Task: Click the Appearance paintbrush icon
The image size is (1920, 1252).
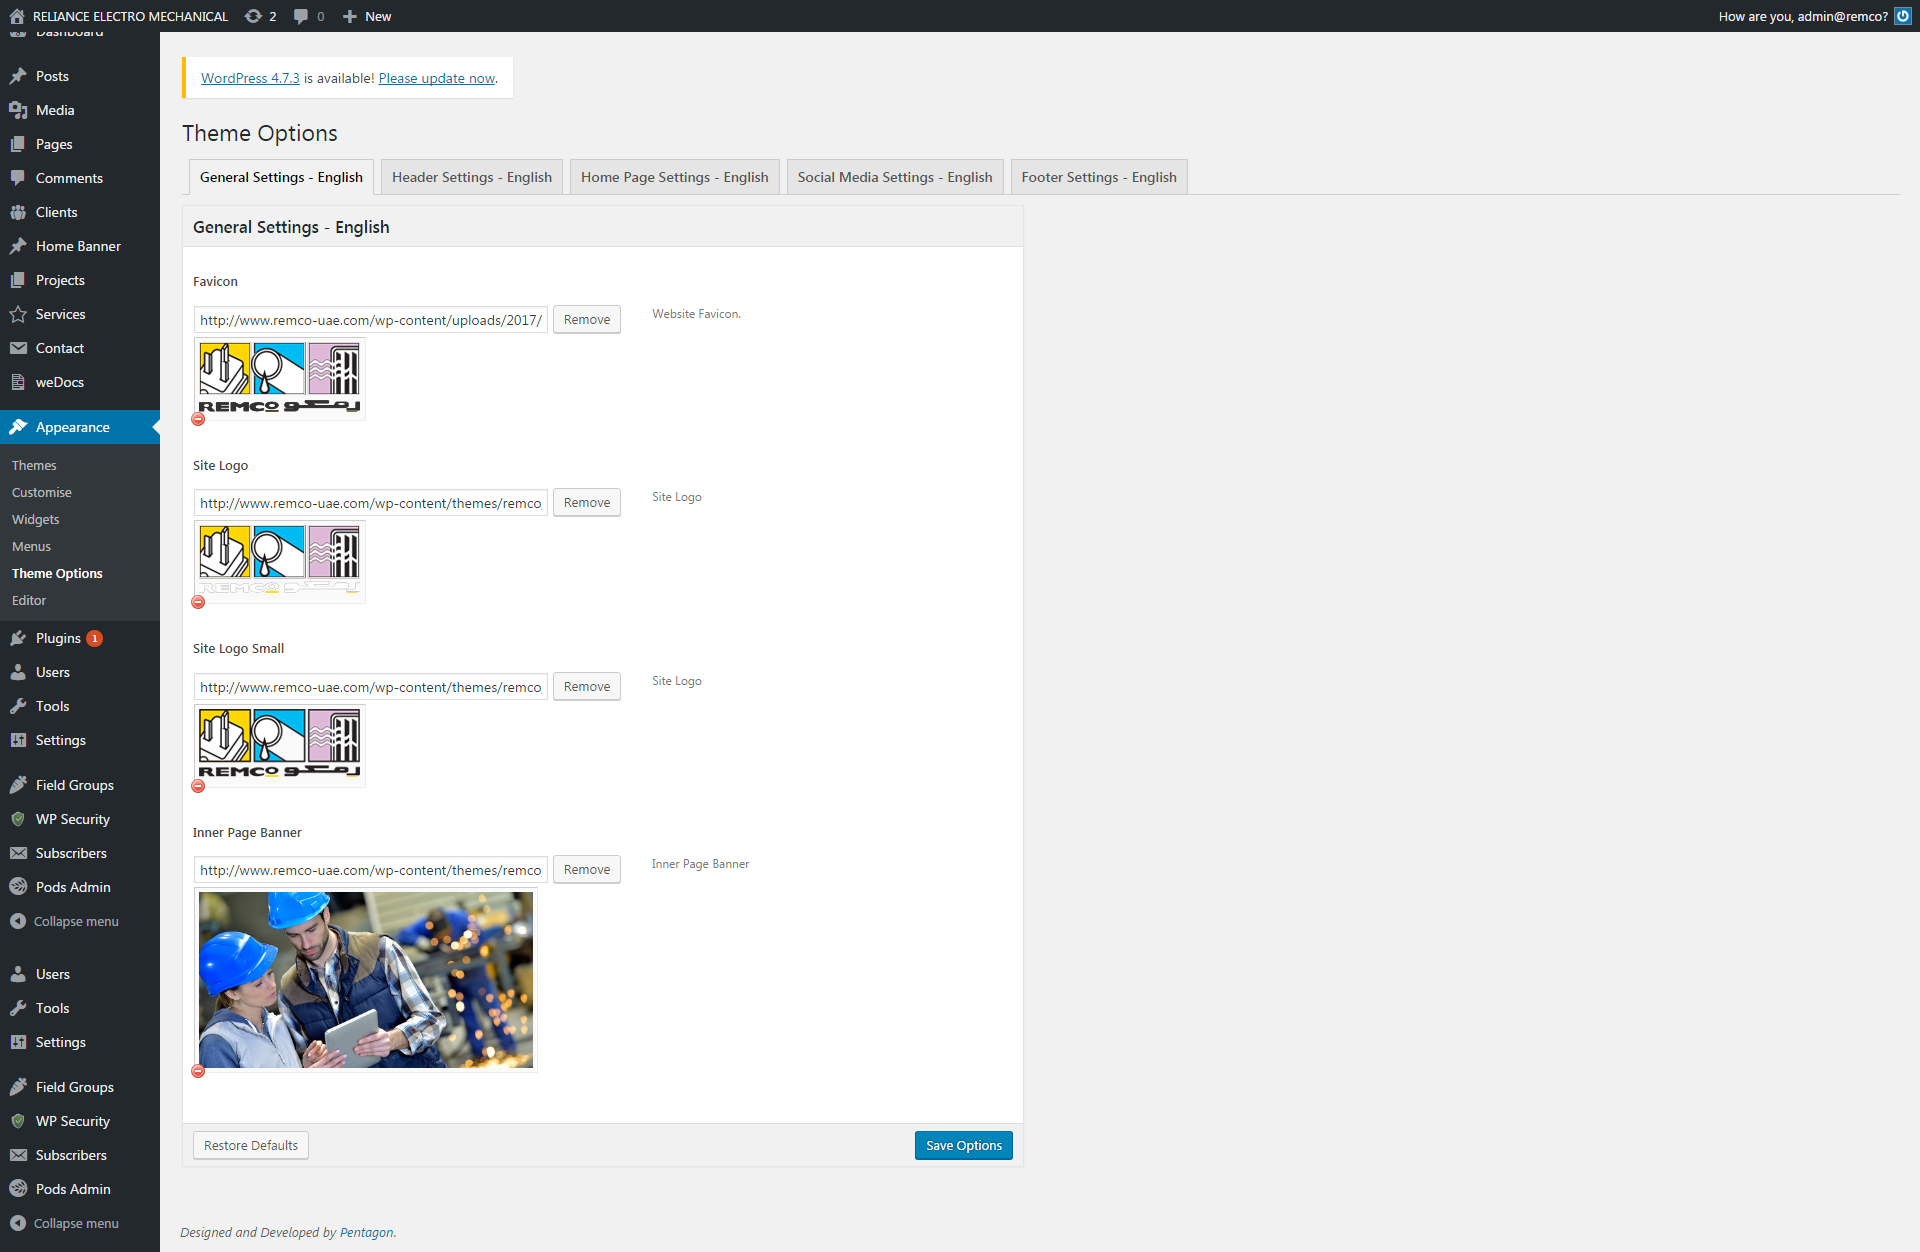Action: click(x=18, y=427)
